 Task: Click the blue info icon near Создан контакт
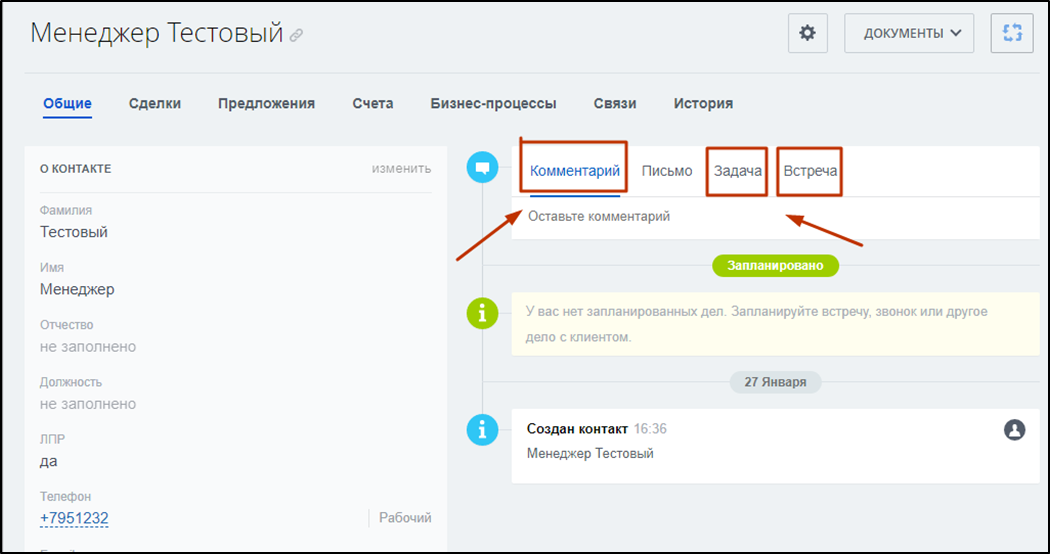482,430
